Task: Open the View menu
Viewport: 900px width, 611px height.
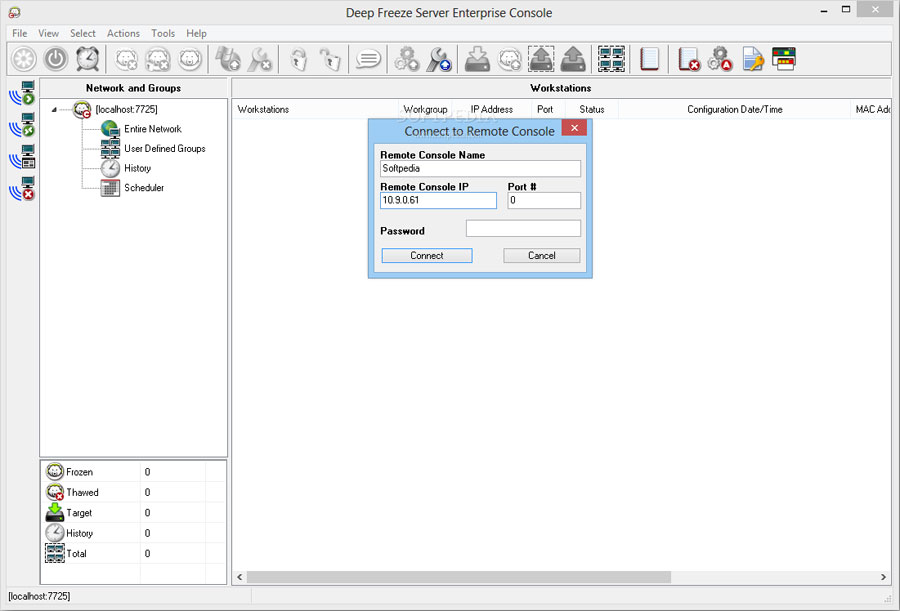Action: click(48, 33)
